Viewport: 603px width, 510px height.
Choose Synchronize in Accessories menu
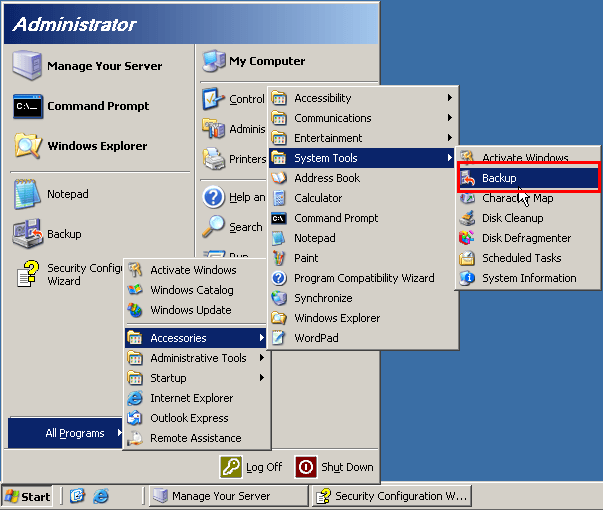tap(363, 298)
